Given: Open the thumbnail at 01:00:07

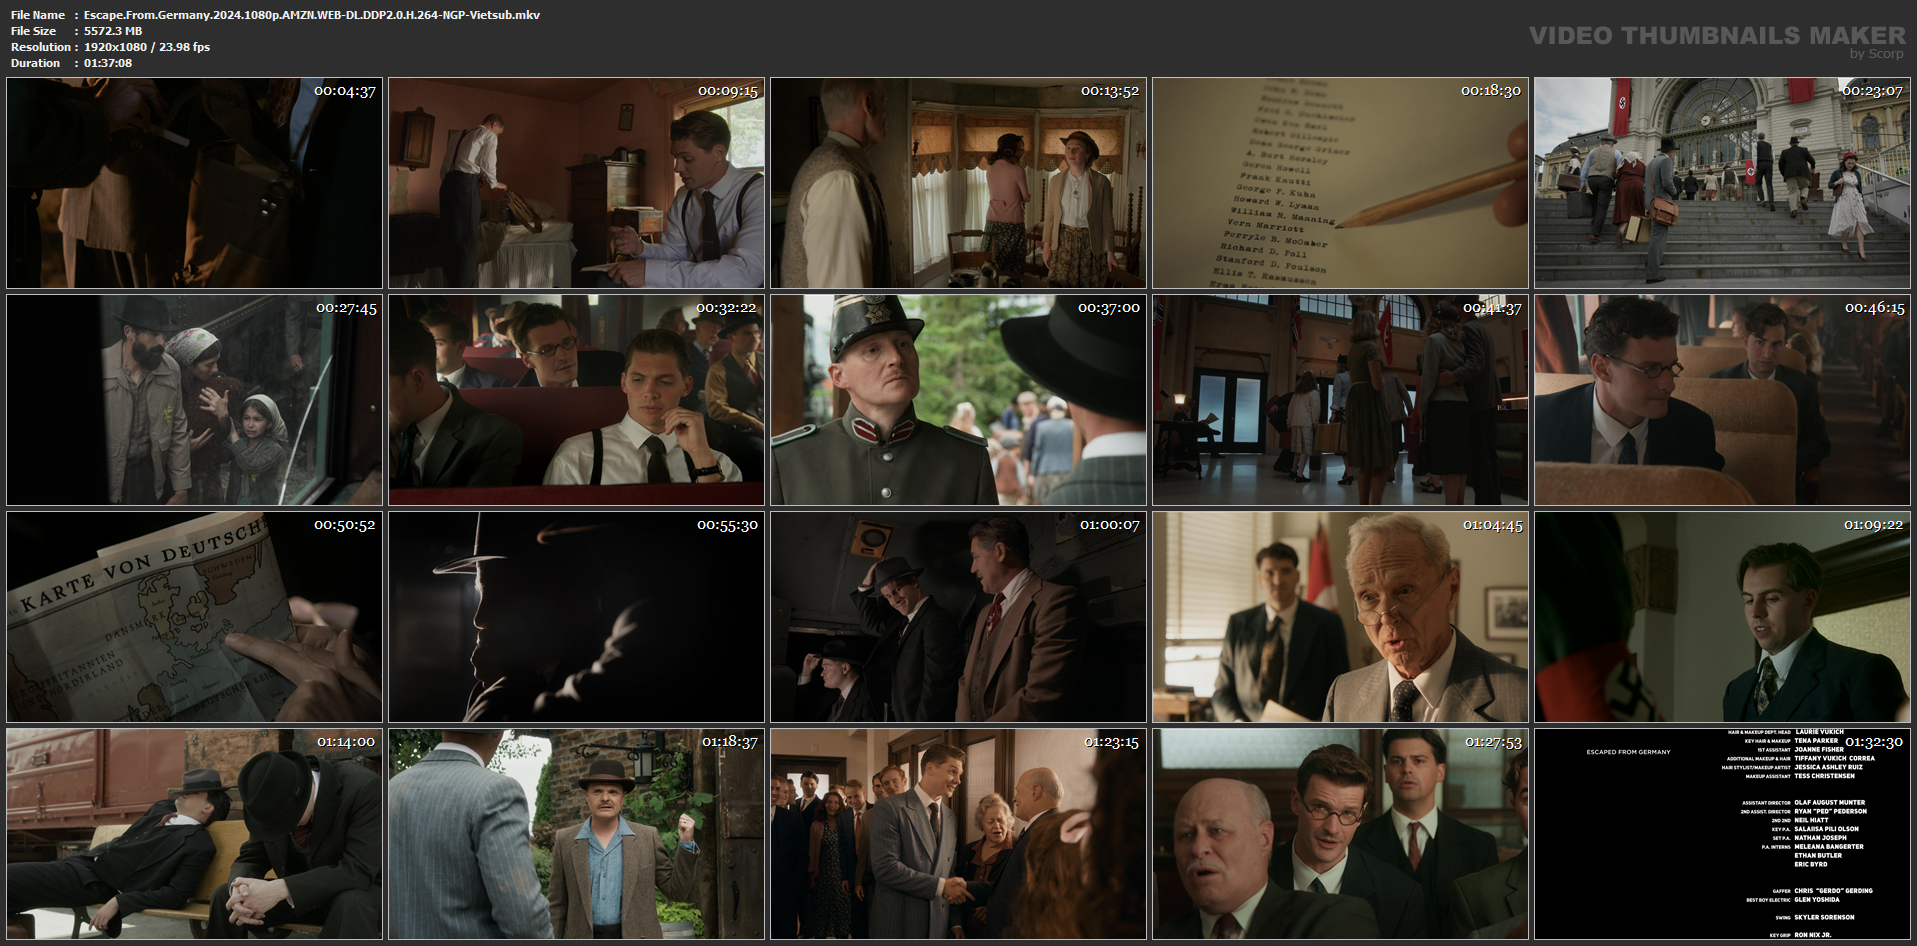Looking at the screenshot, I should pyautogui.click(x=959, y=617).
